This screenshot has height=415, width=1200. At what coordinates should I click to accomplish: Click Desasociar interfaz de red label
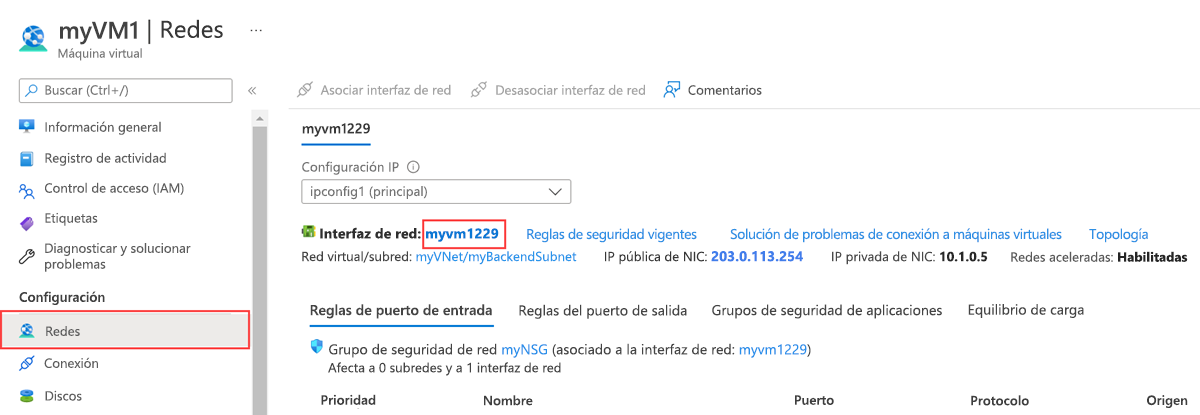tap(570, 90)
